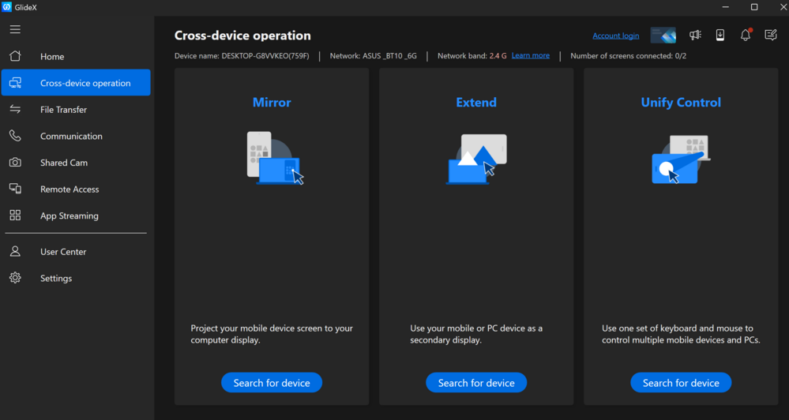789x420 pixels.
Task: Click Search for device under Unify Control
Action: (x=681, y=383)
